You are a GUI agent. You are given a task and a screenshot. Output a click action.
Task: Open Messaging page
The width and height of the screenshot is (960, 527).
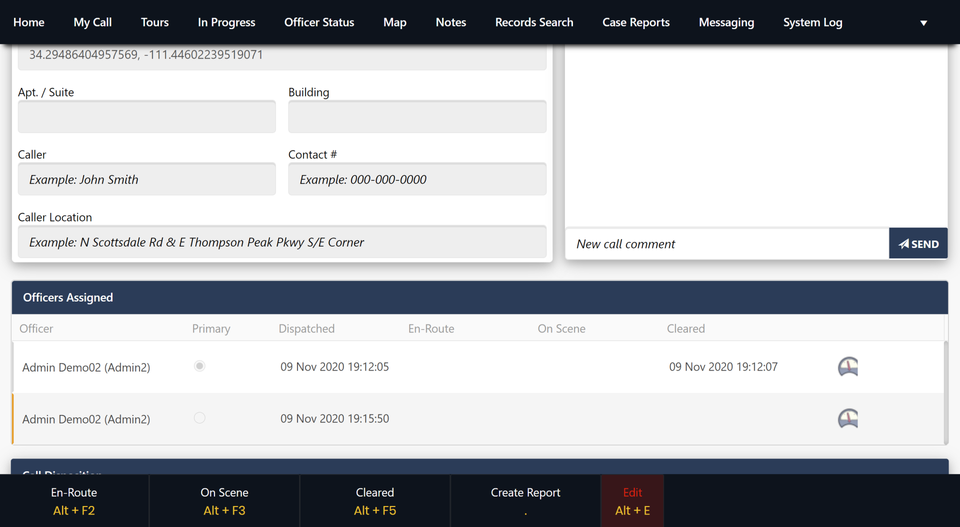click(726, 22)
